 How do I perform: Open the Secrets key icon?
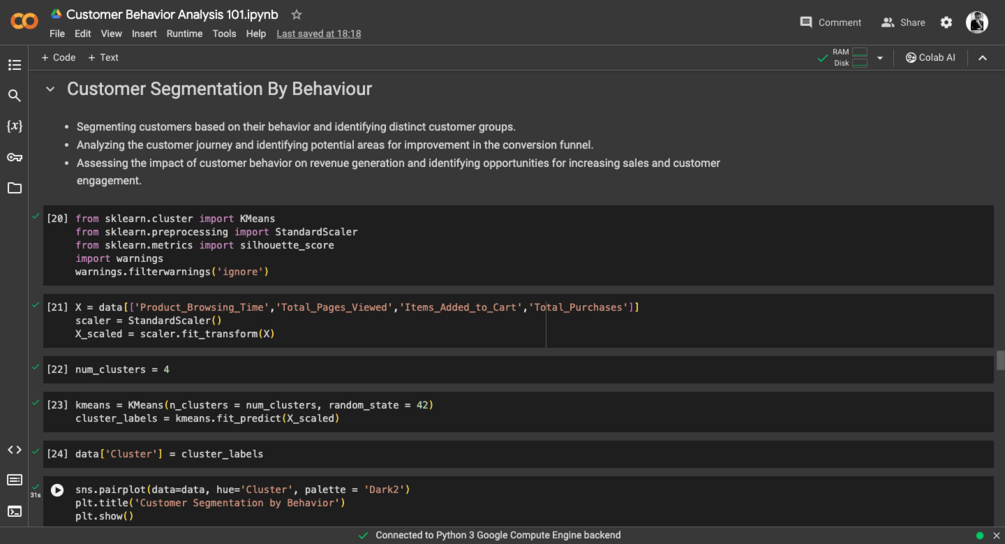point(14,157)
